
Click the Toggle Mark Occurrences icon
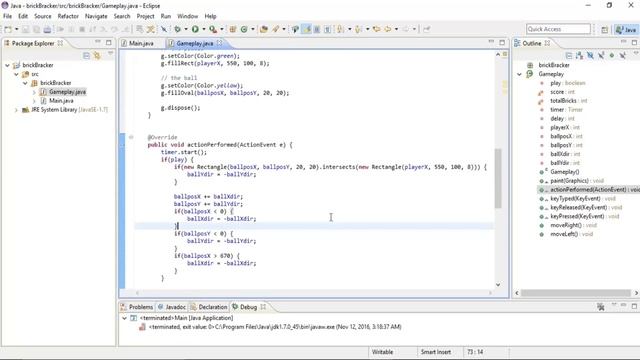[306, 29]
